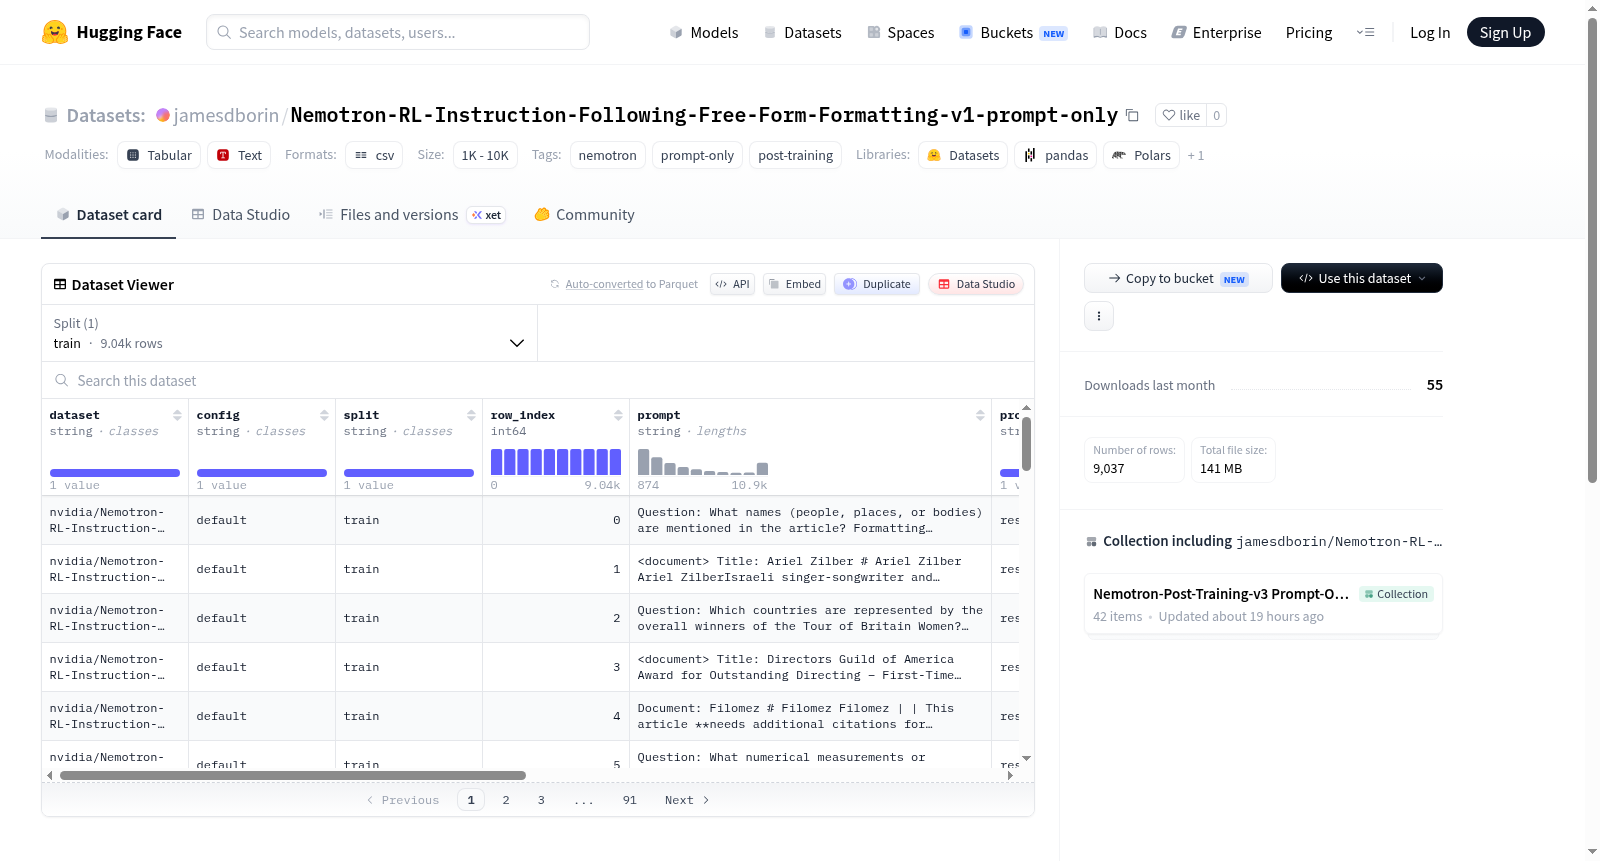Open the Files and versions tab
This screenshot has height=861, width=1600.
pos(412,215)
